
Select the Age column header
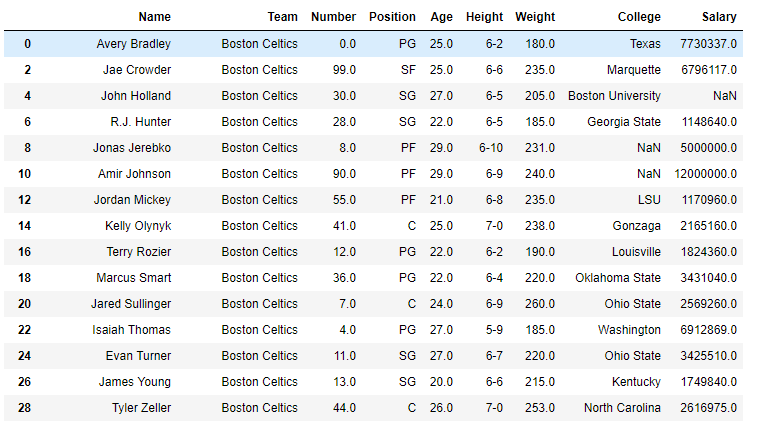tap(441, 17)
